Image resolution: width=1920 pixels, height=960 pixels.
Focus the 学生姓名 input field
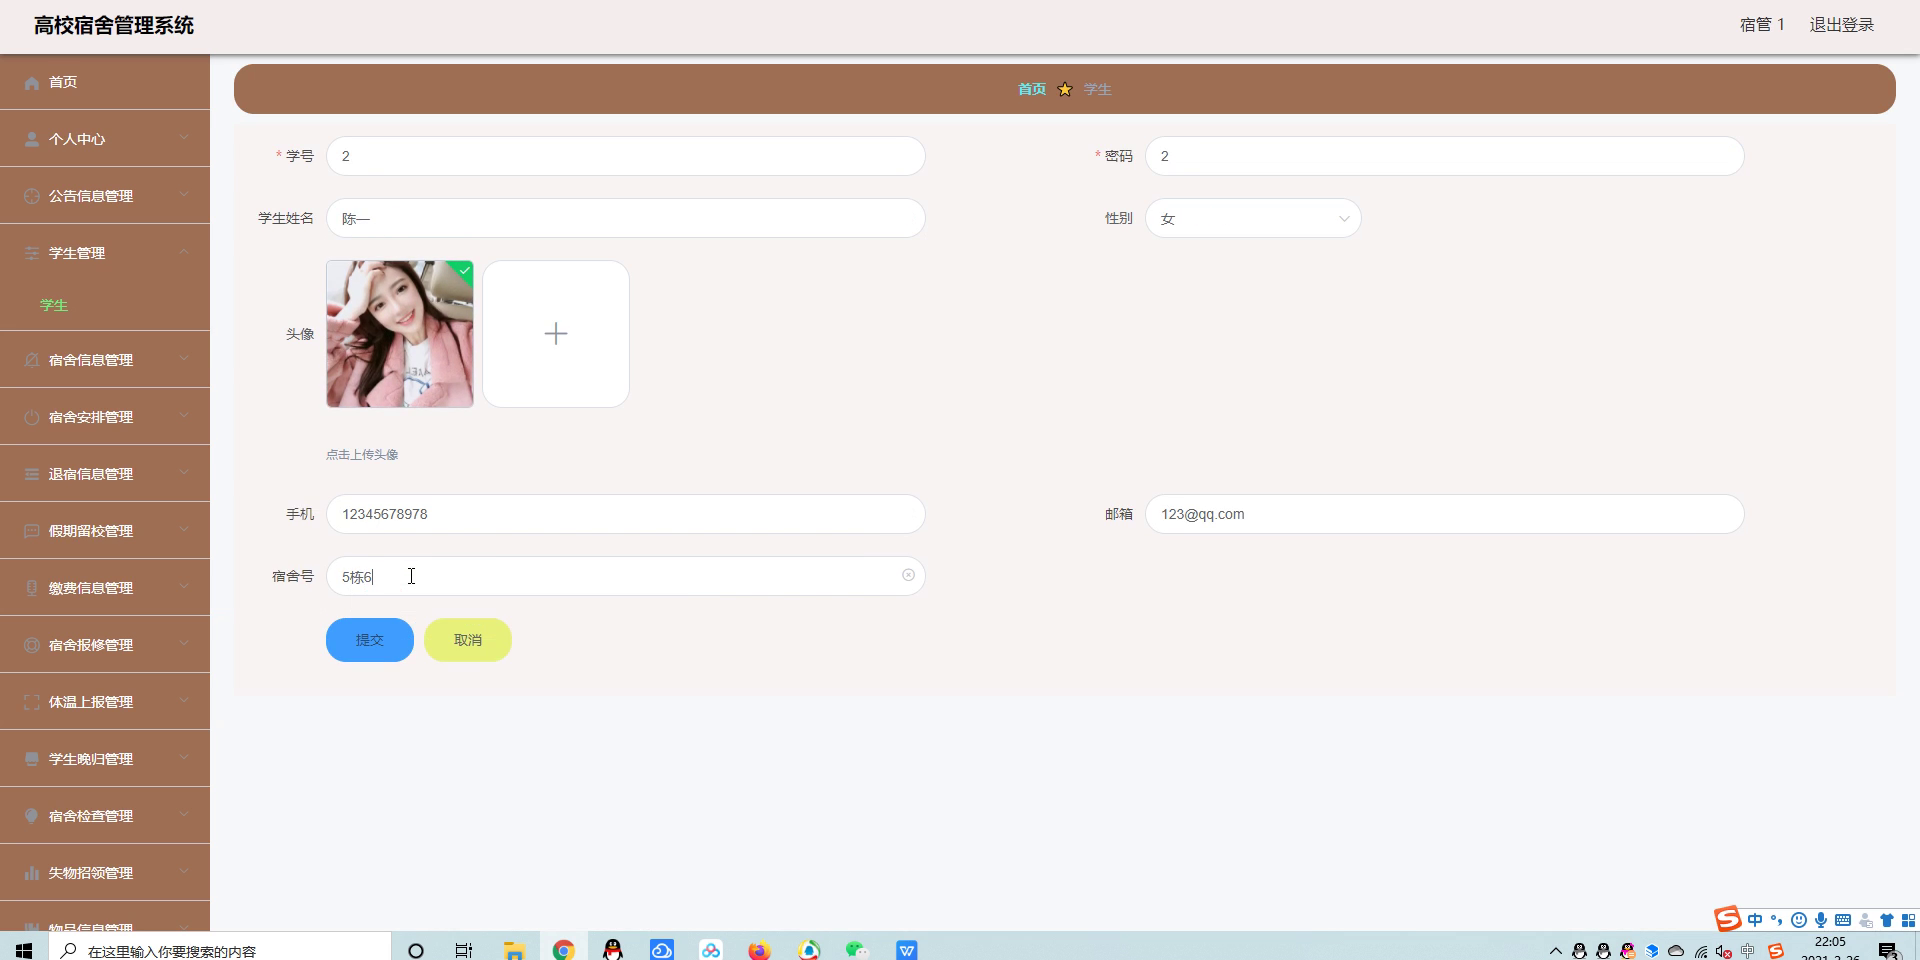coord(626,218)
